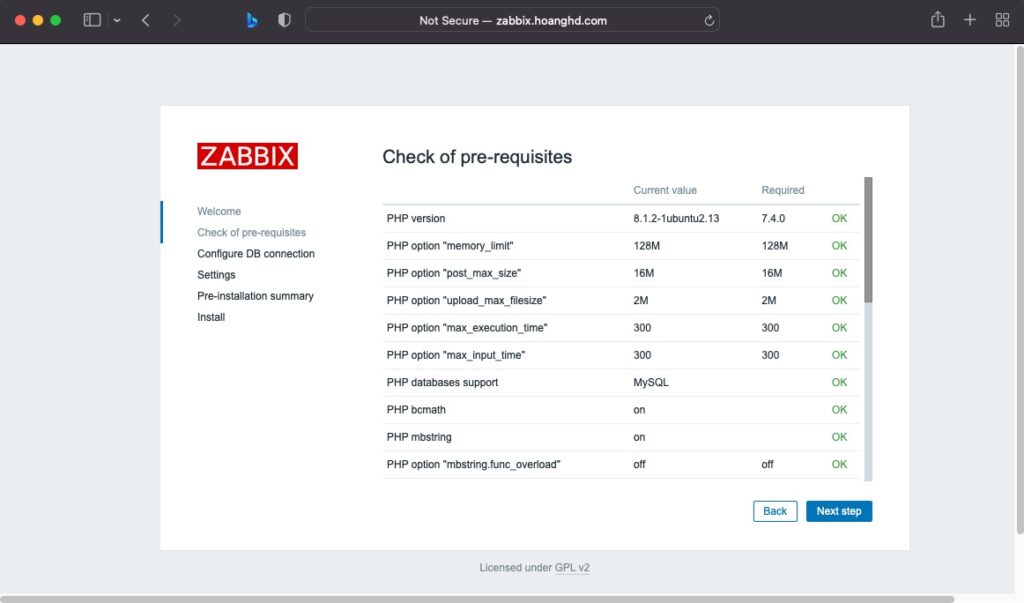The height and width of the screenshot is (603, 1024).
Task: Click OK status of mbstring.func_overload row
Action: (839, 464)
